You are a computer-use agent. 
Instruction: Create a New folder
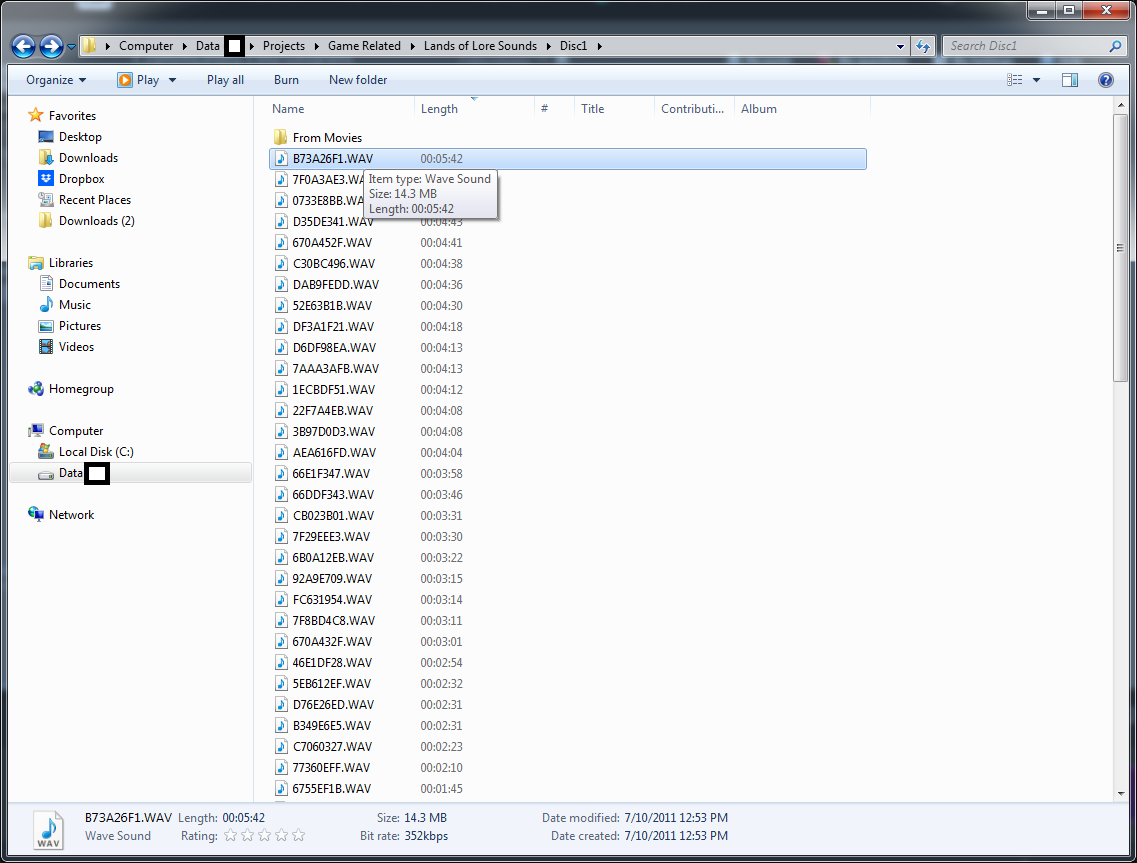(x=357, y=80)
